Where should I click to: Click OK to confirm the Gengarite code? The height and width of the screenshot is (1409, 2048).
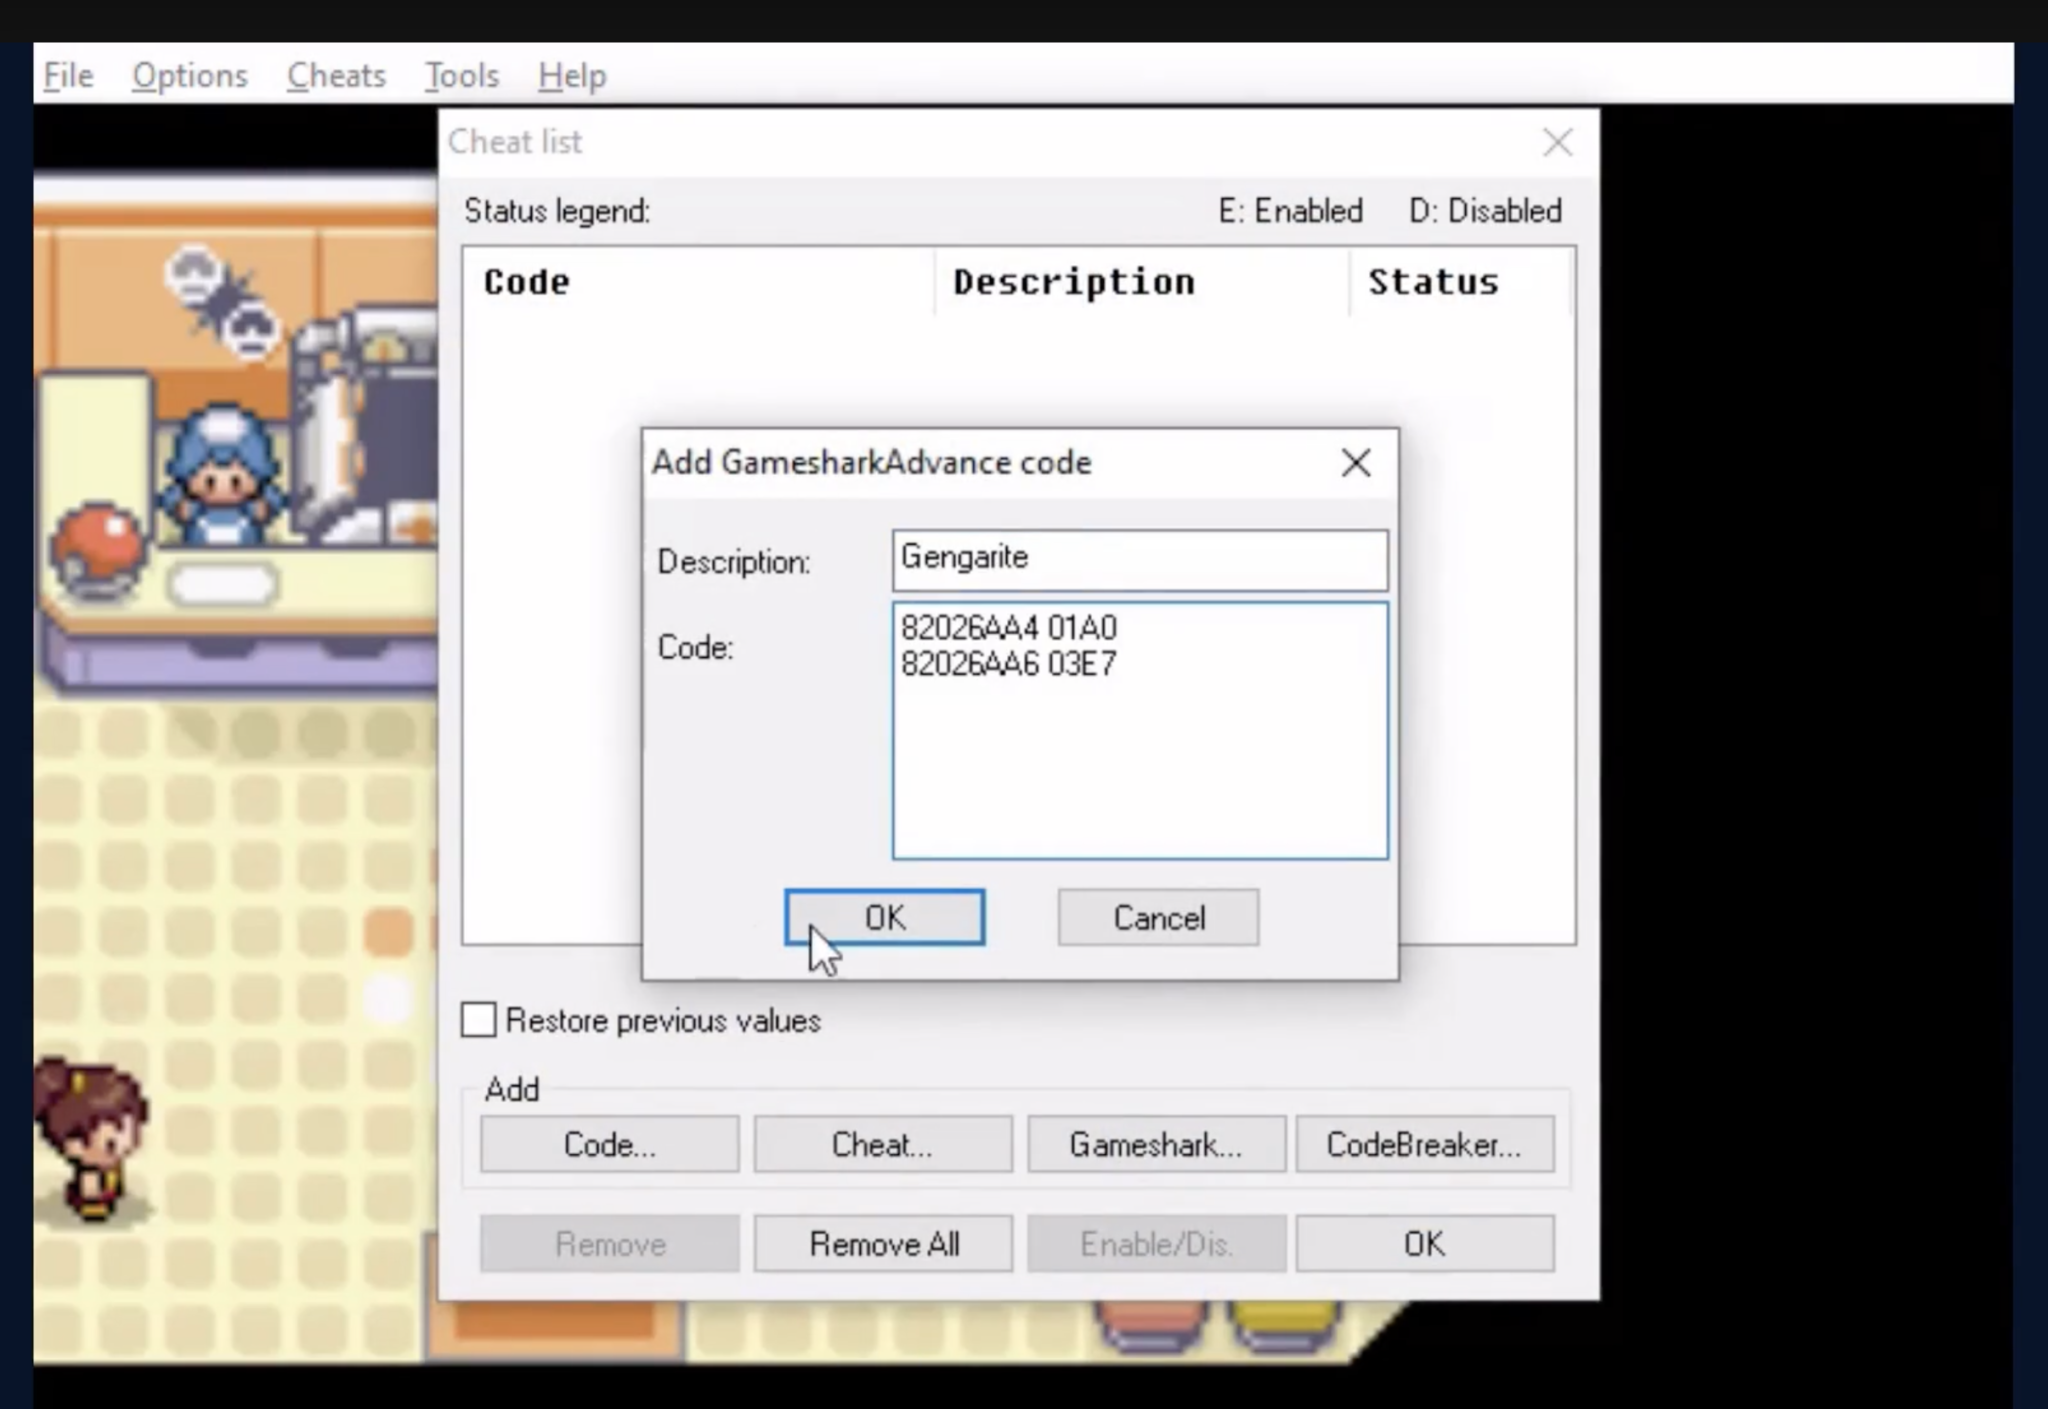883,917
